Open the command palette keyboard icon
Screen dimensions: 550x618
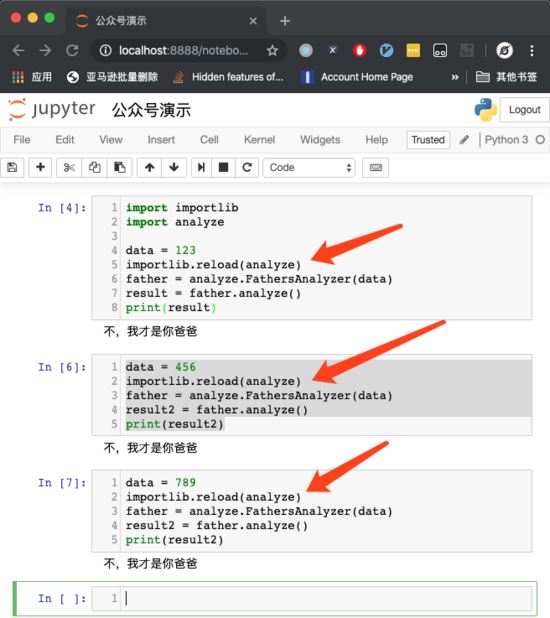[x=375, y=168]
